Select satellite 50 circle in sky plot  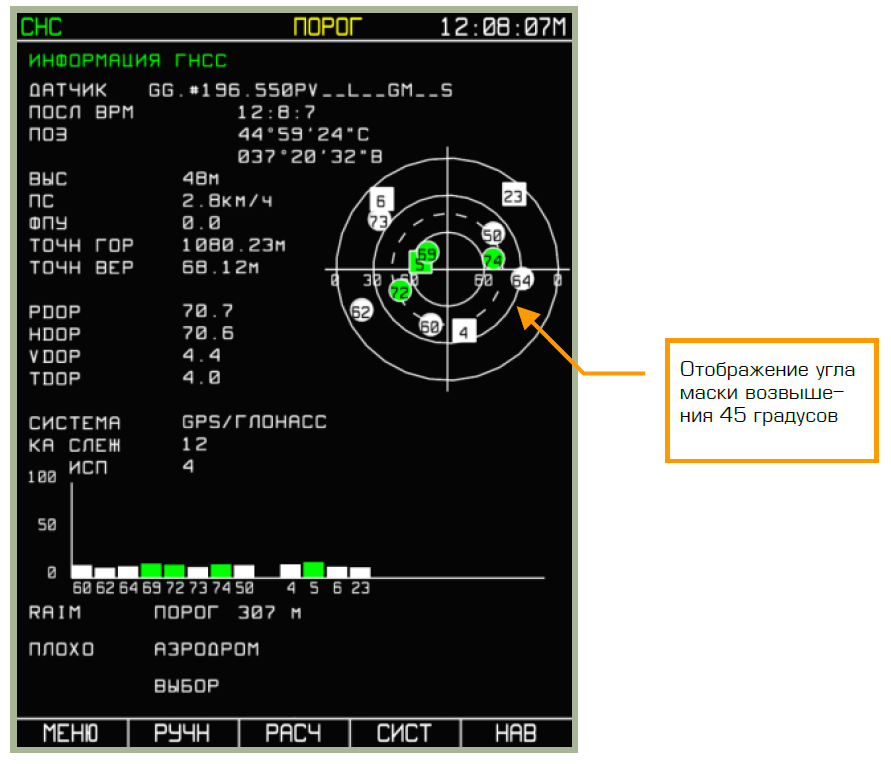click(x=491, y=234)
